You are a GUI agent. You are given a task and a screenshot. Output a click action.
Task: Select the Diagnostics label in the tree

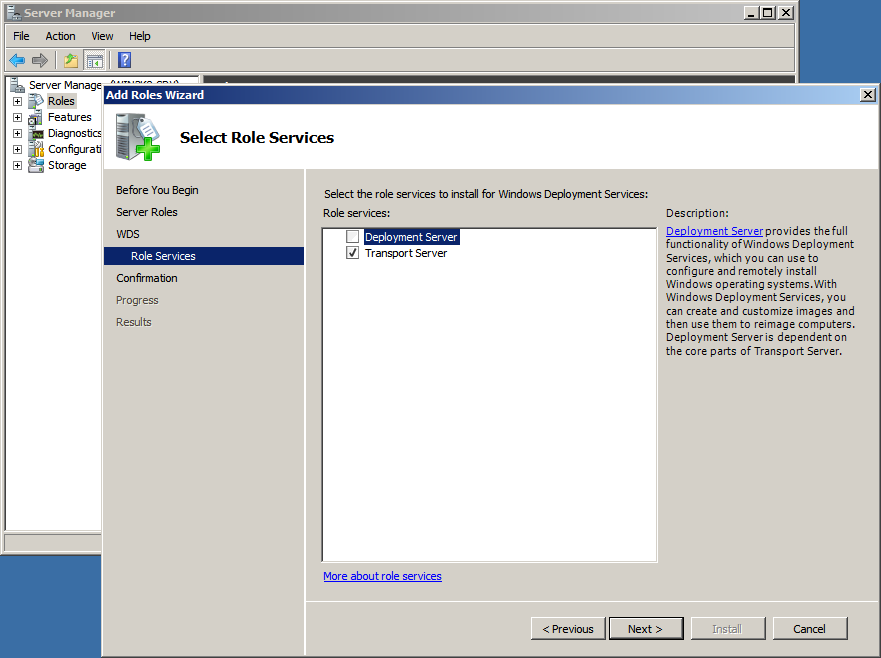click(74, 133)
